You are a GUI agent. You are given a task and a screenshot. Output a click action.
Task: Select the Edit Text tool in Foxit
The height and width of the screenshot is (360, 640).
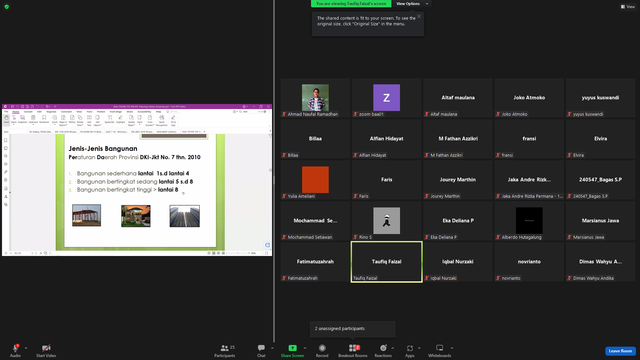coord(89,120)
